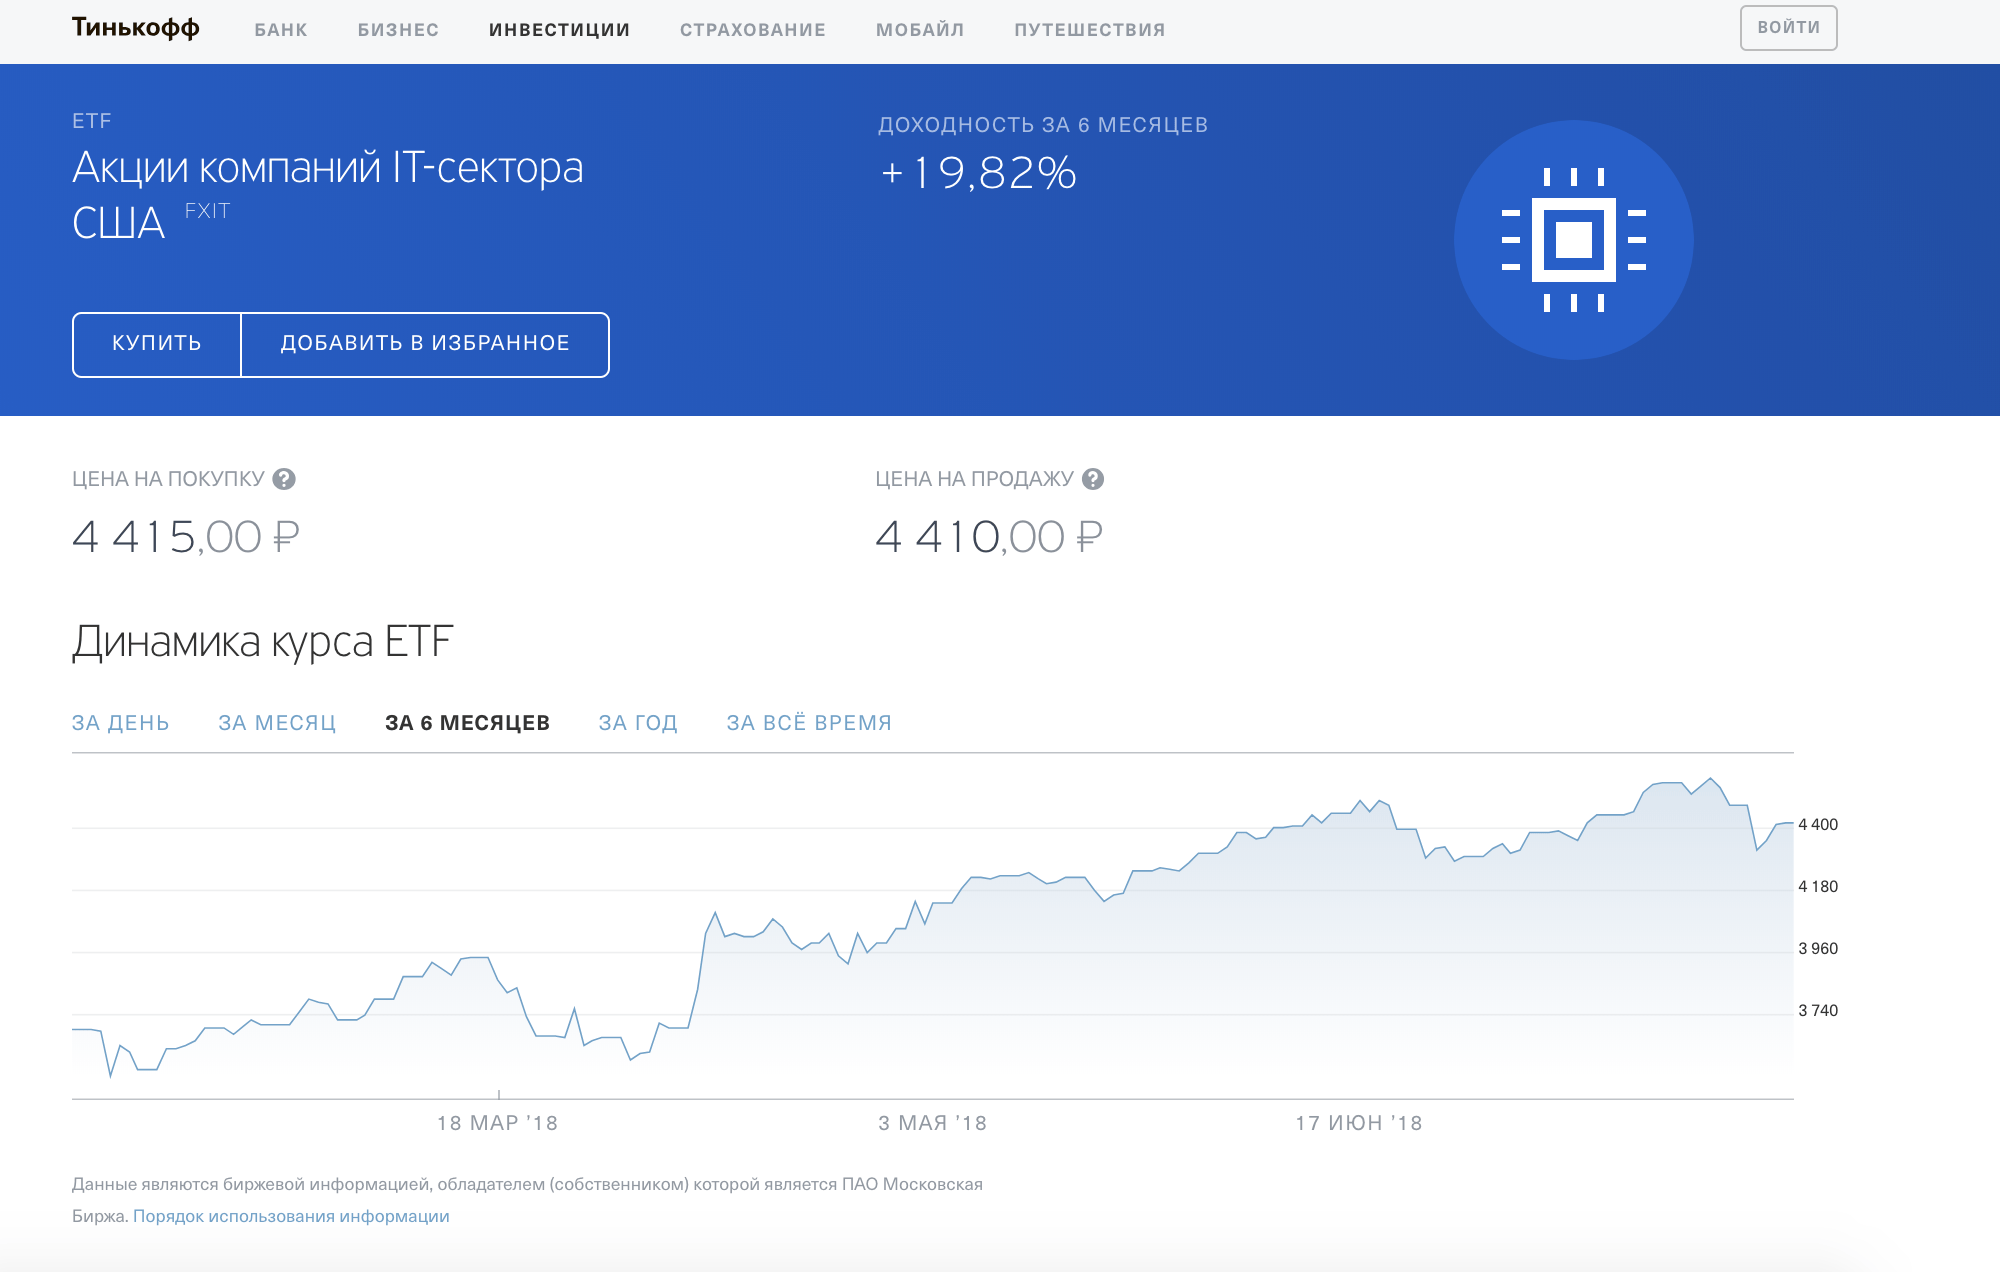Open the Порядок использования информации link
This screenshot has height=1272, width=2000.
pos(291,1216)
